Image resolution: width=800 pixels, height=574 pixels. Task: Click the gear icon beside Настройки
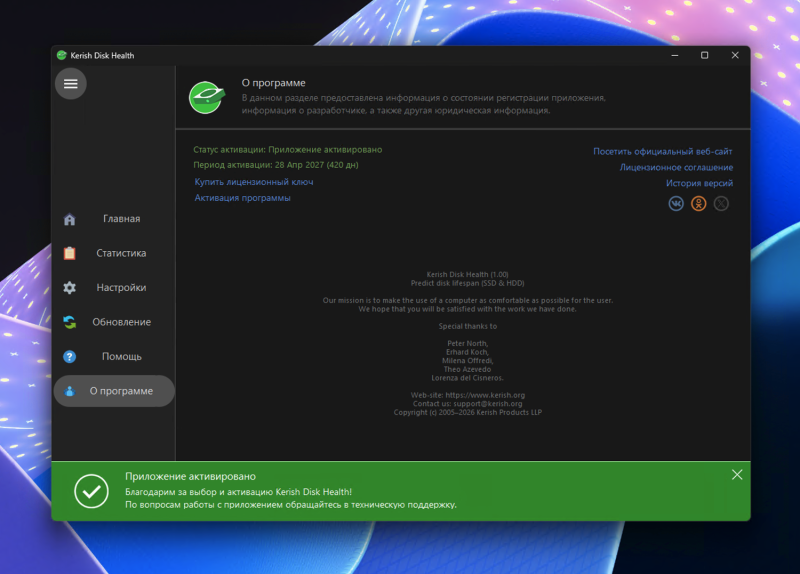tap(69, 288)
